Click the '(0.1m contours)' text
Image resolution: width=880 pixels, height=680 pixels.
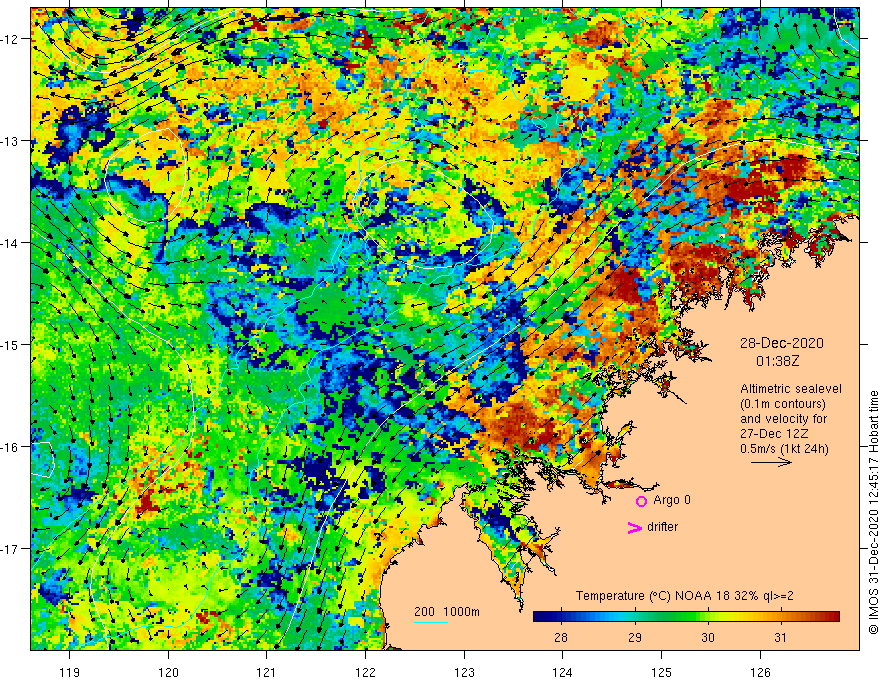tap(783, 404)
